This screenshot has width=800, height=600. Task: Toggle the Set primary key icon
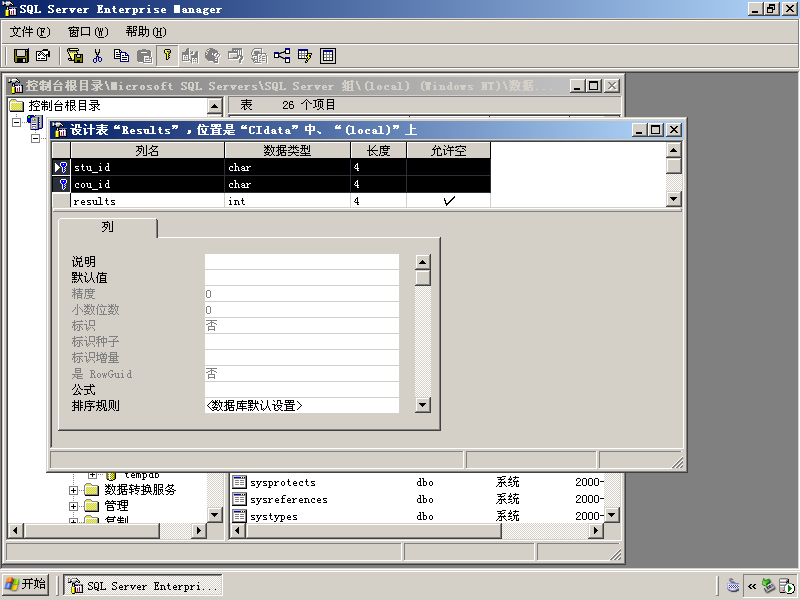click(x=167, y=56)
